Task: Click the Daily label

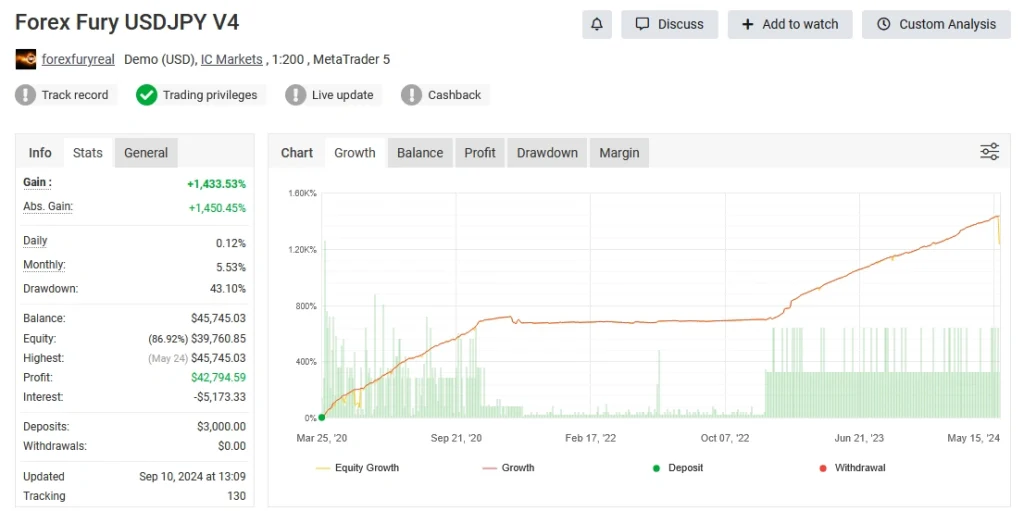Action: pyautogui.click(x=35, y=240)
